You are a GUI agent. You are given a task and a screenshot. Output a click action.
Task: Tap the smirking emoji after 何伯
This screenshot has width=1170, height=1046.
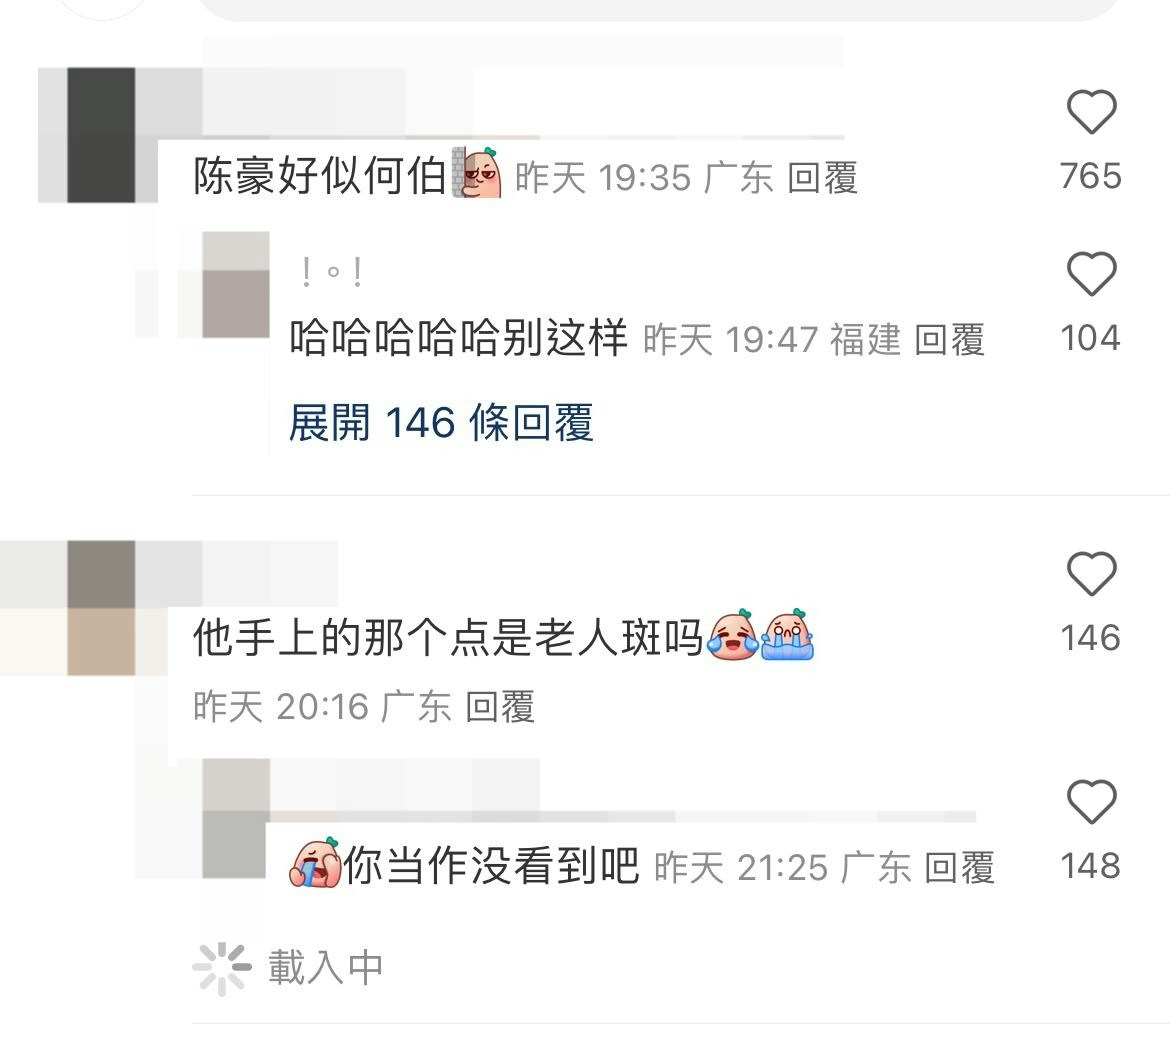coord(476,172)
